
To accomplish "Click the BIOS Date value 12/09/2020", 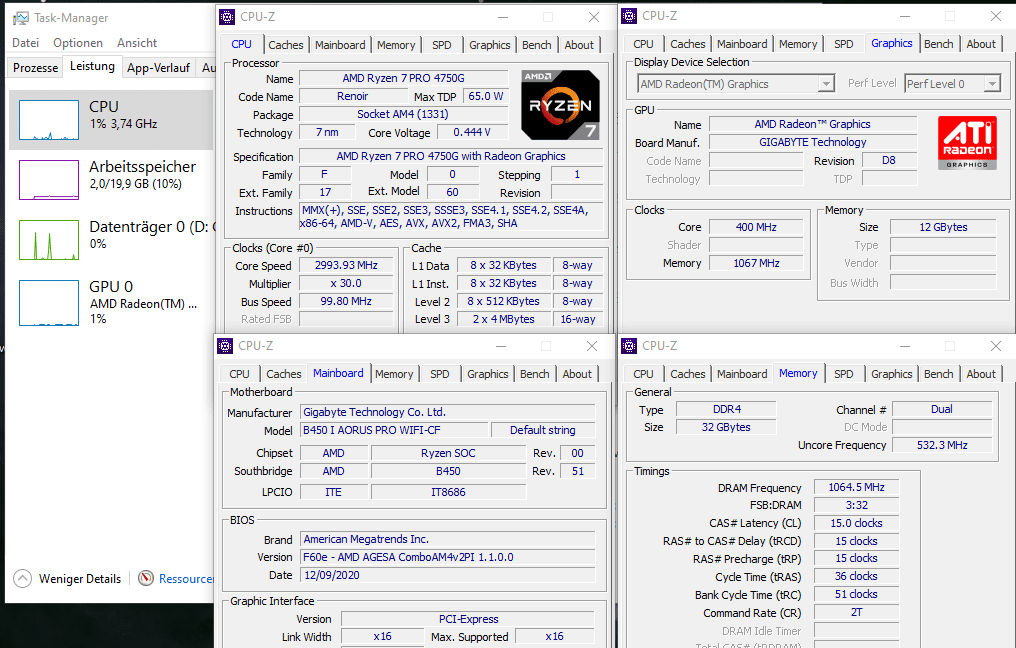I will click(x=448, y=575).
